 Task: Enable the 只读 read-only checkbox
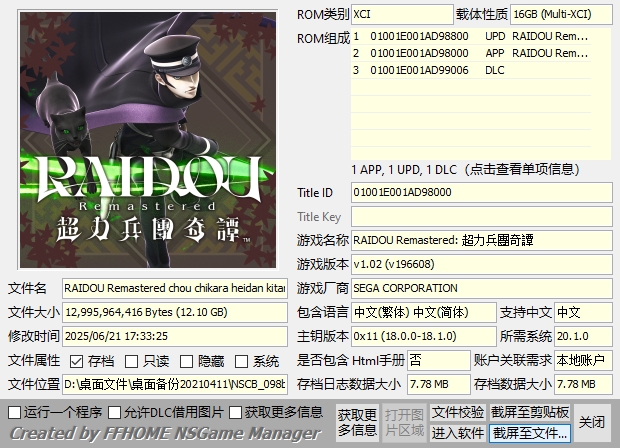(x=131, y=361)
